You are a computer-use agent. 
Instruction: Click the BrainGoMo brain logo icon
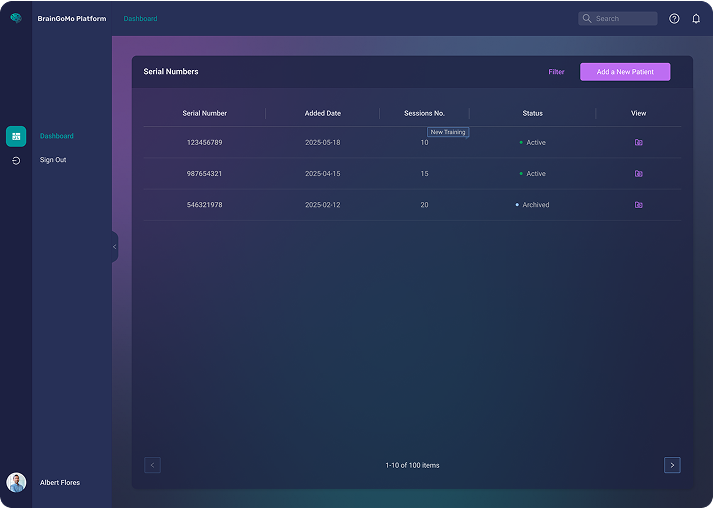click(x=16, y=18)
